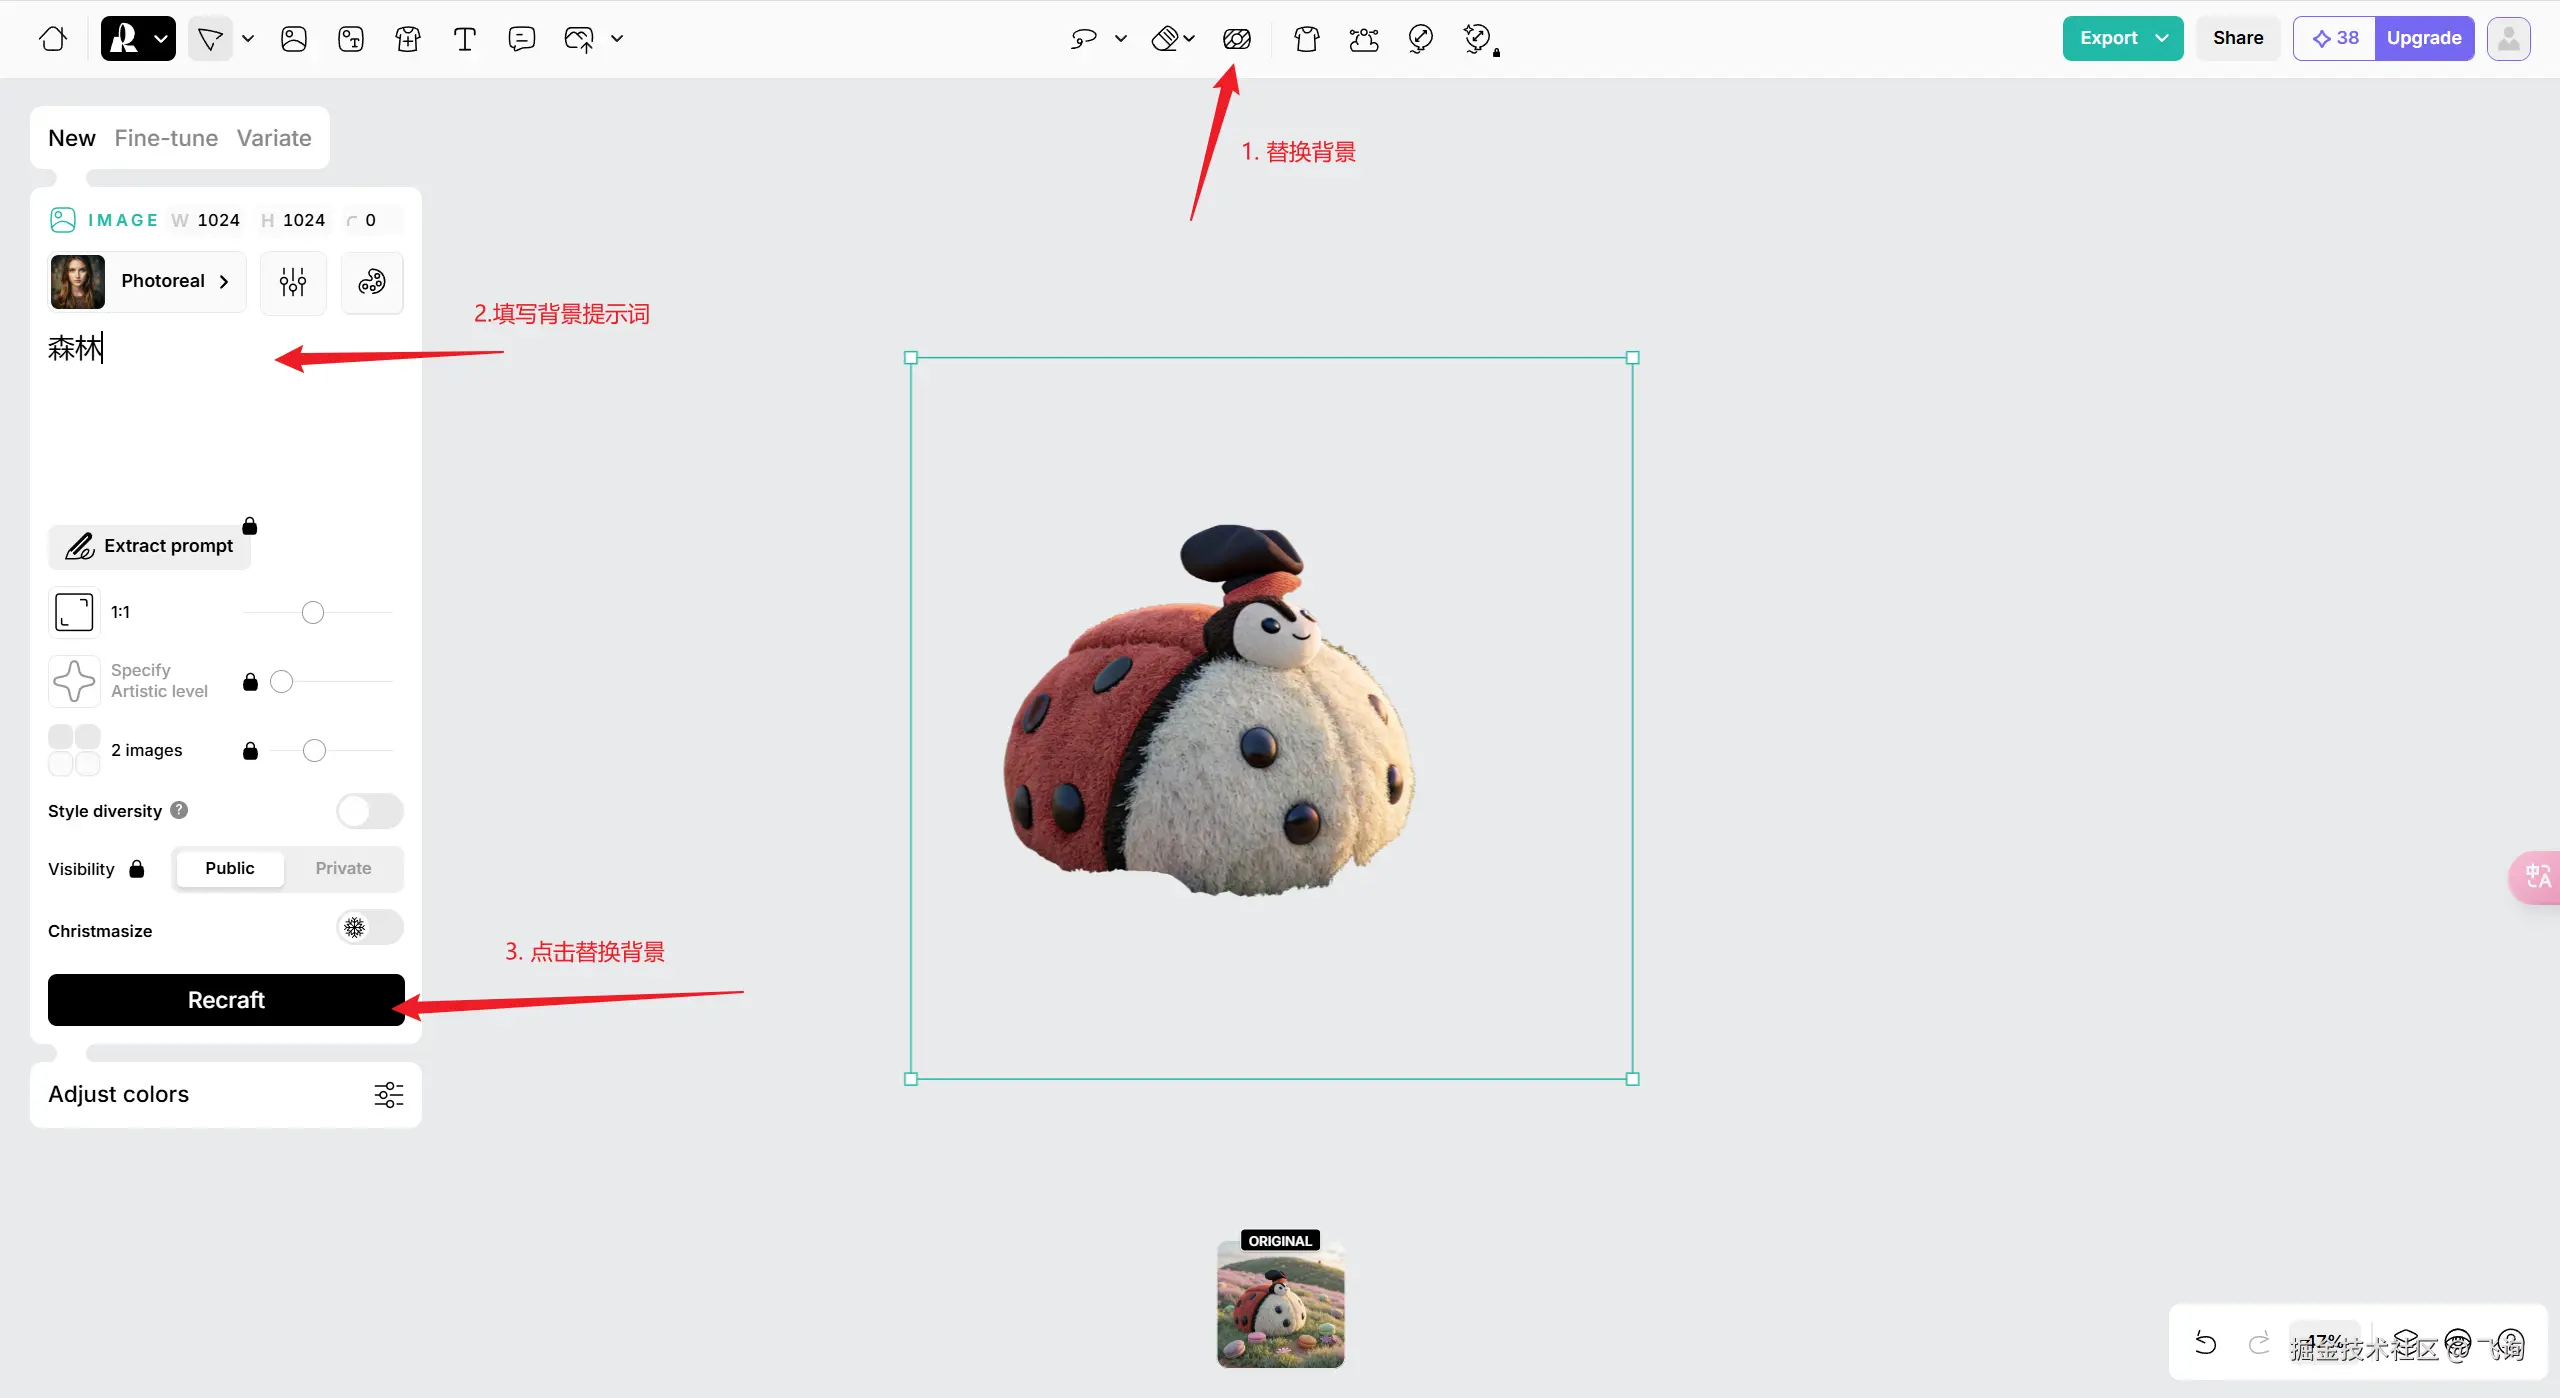The width and height of the screenshot is (2560, 1398).
Task: Set visibility to Private
Action: (x=343, y=868)
